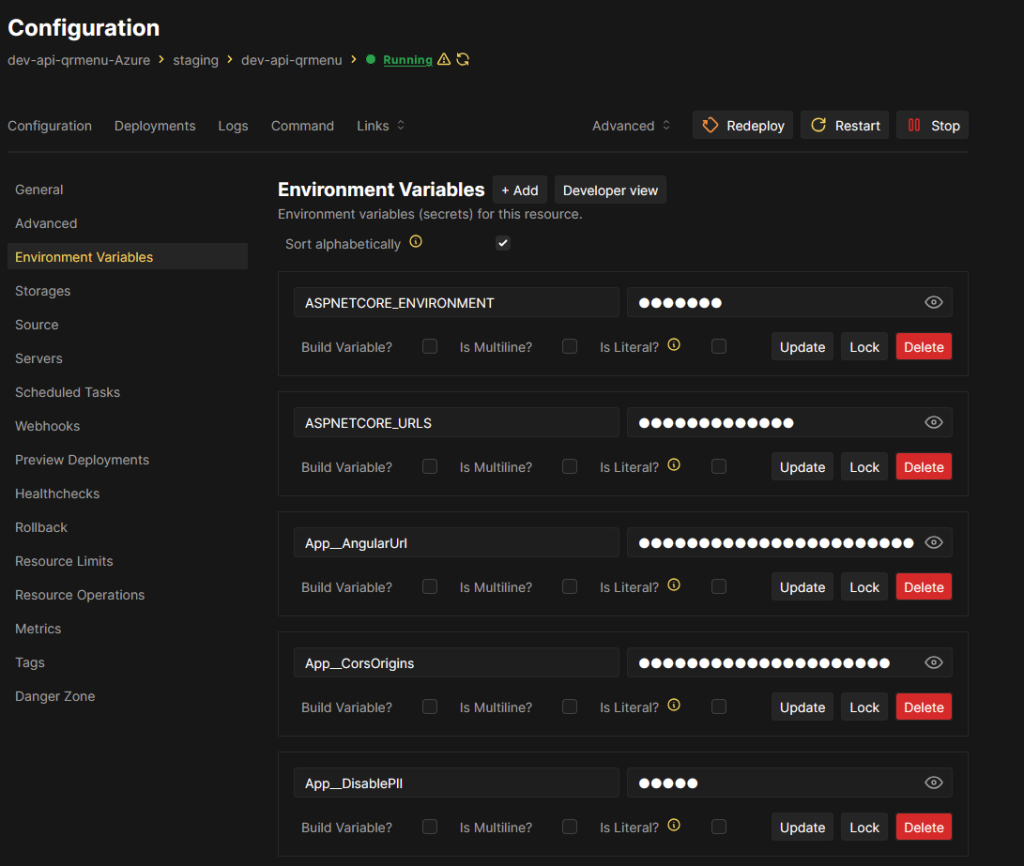
Task: Enable Build Variable for ASPNETCORE_URLS
Action: (430, 466)
